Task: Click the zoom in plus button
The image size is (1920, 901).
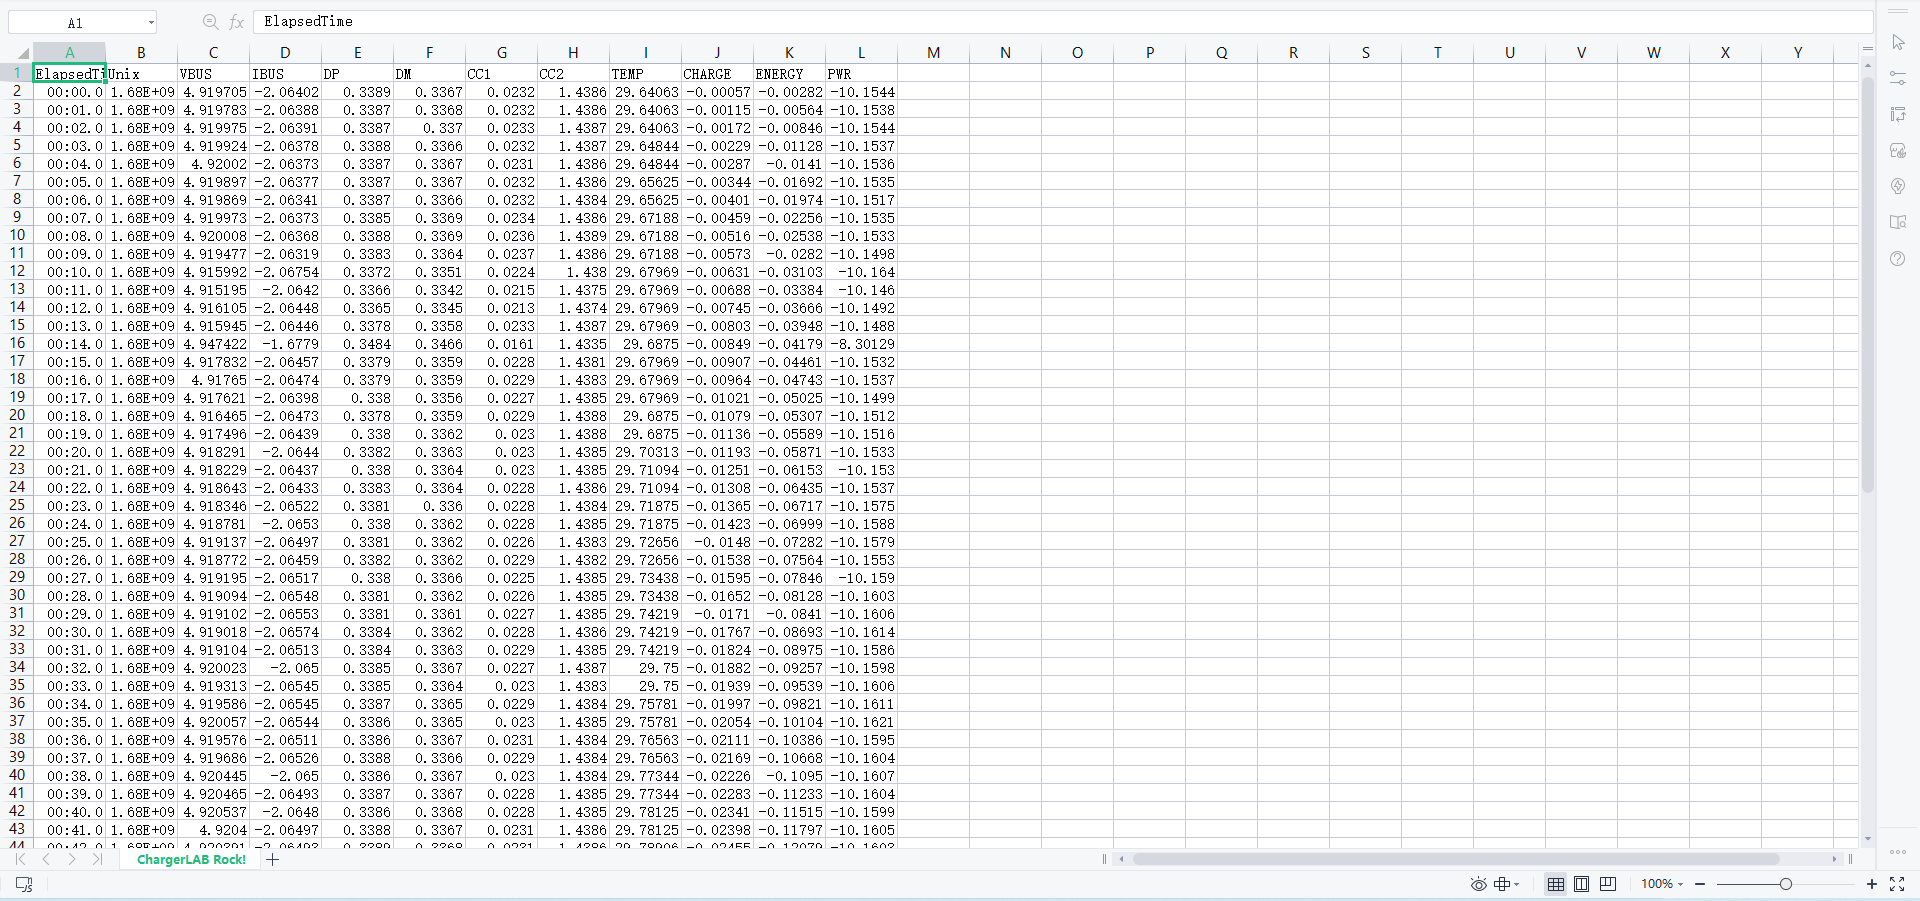Action: pos(1872,884)
